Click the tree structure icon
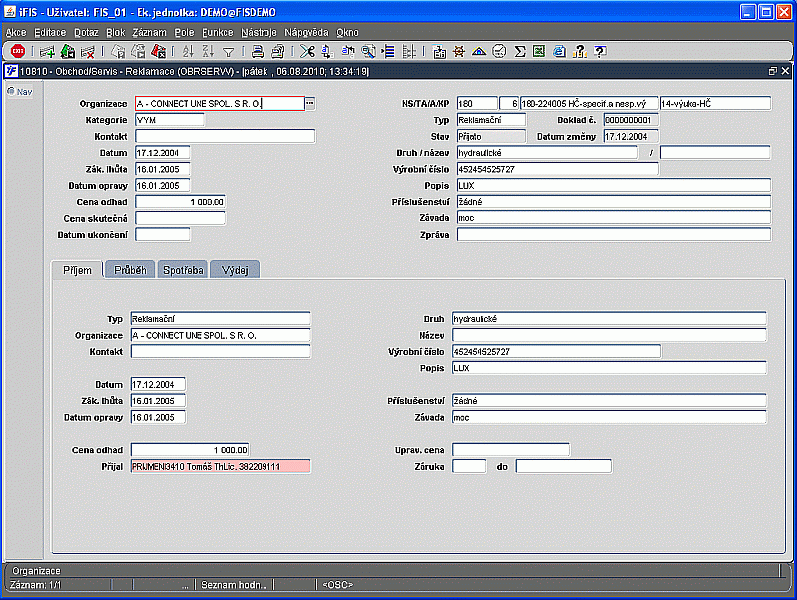The image size is (797, 600). point(409,51)
